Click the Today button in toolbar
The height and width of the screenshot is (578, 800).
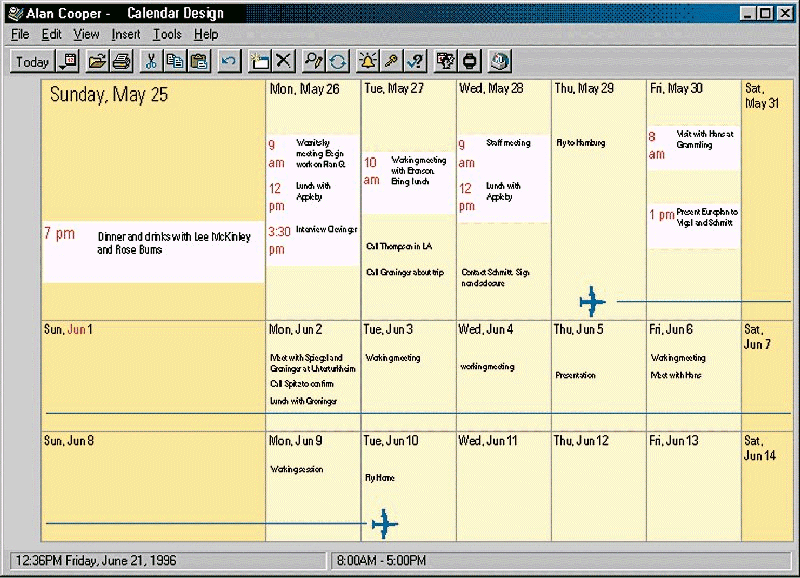point(32,62)
